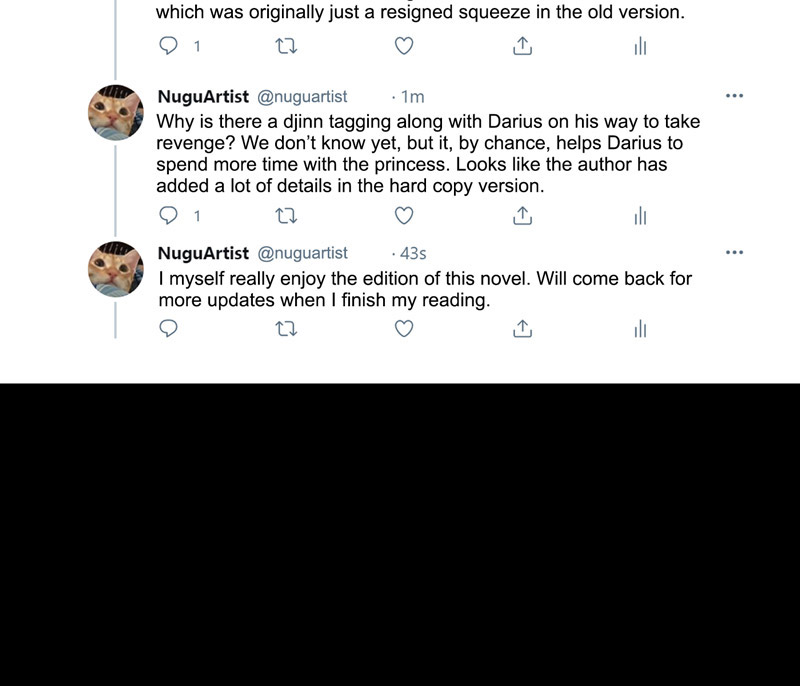View analytics for the djinn tweet
800x686 pixels.
640,216
